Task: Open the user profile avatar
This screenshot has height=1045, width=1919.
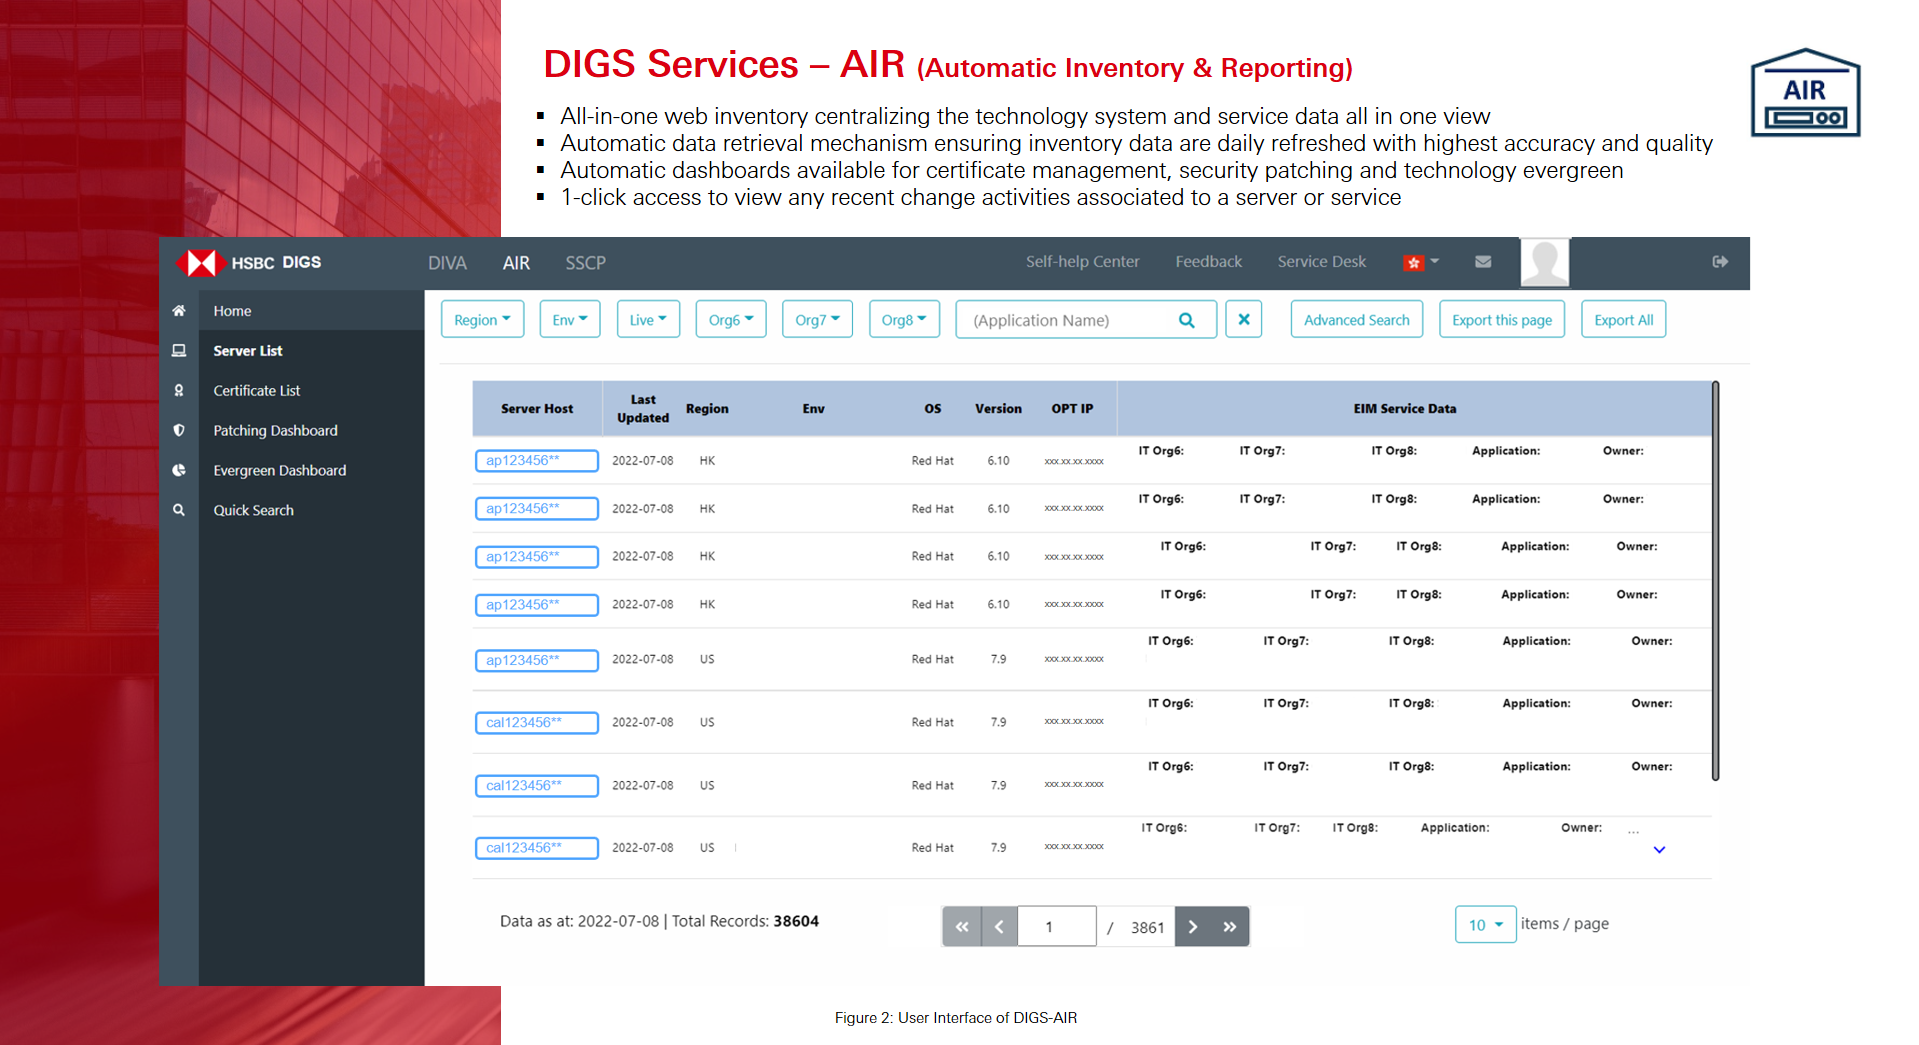Action: 1544,262
